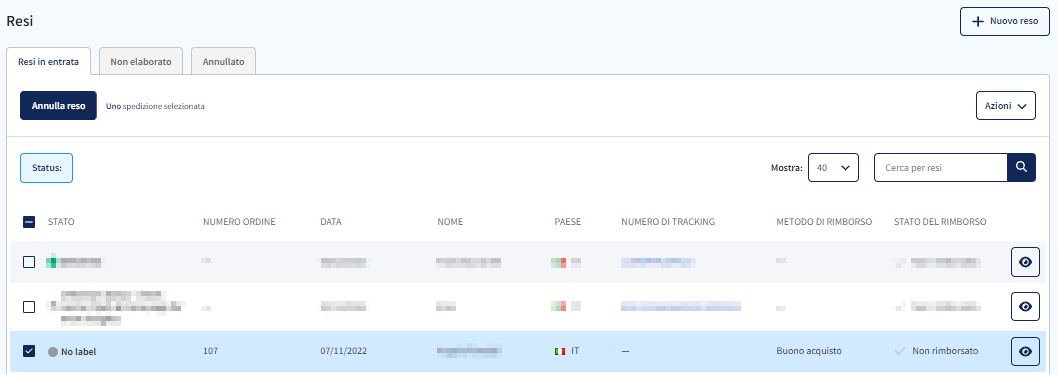View details of the first return row
This screenshot has width=1058, height=374.
(x=1025, y=262)
